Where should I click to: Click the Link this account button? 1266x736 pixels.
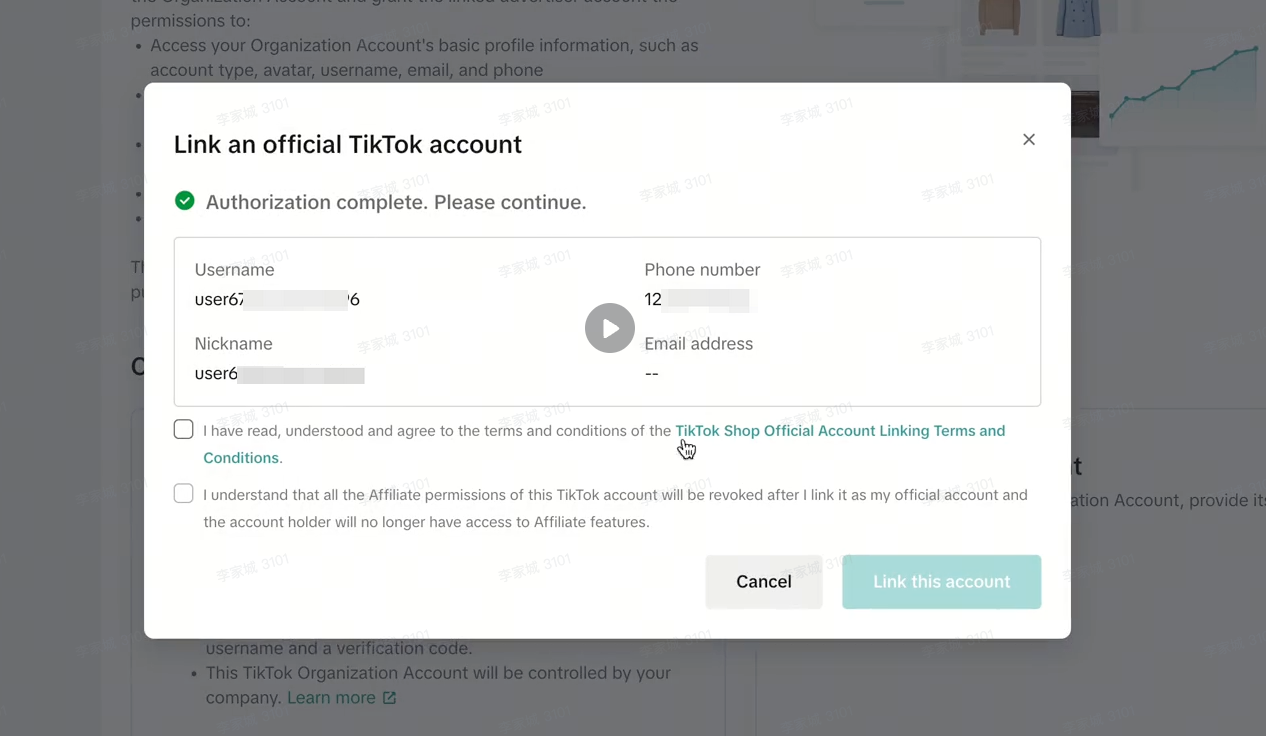click(x=941, y=582)
